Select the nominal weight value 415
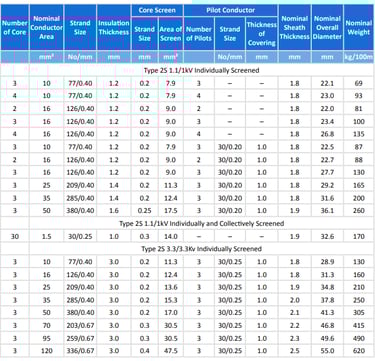Viewport: 375px width, 361px height. point(359,325)
